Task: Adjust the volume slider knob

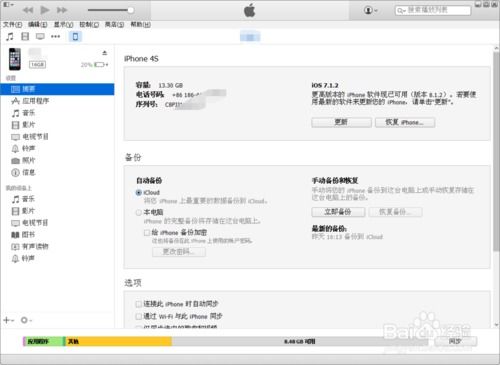Action: (131, 10)
